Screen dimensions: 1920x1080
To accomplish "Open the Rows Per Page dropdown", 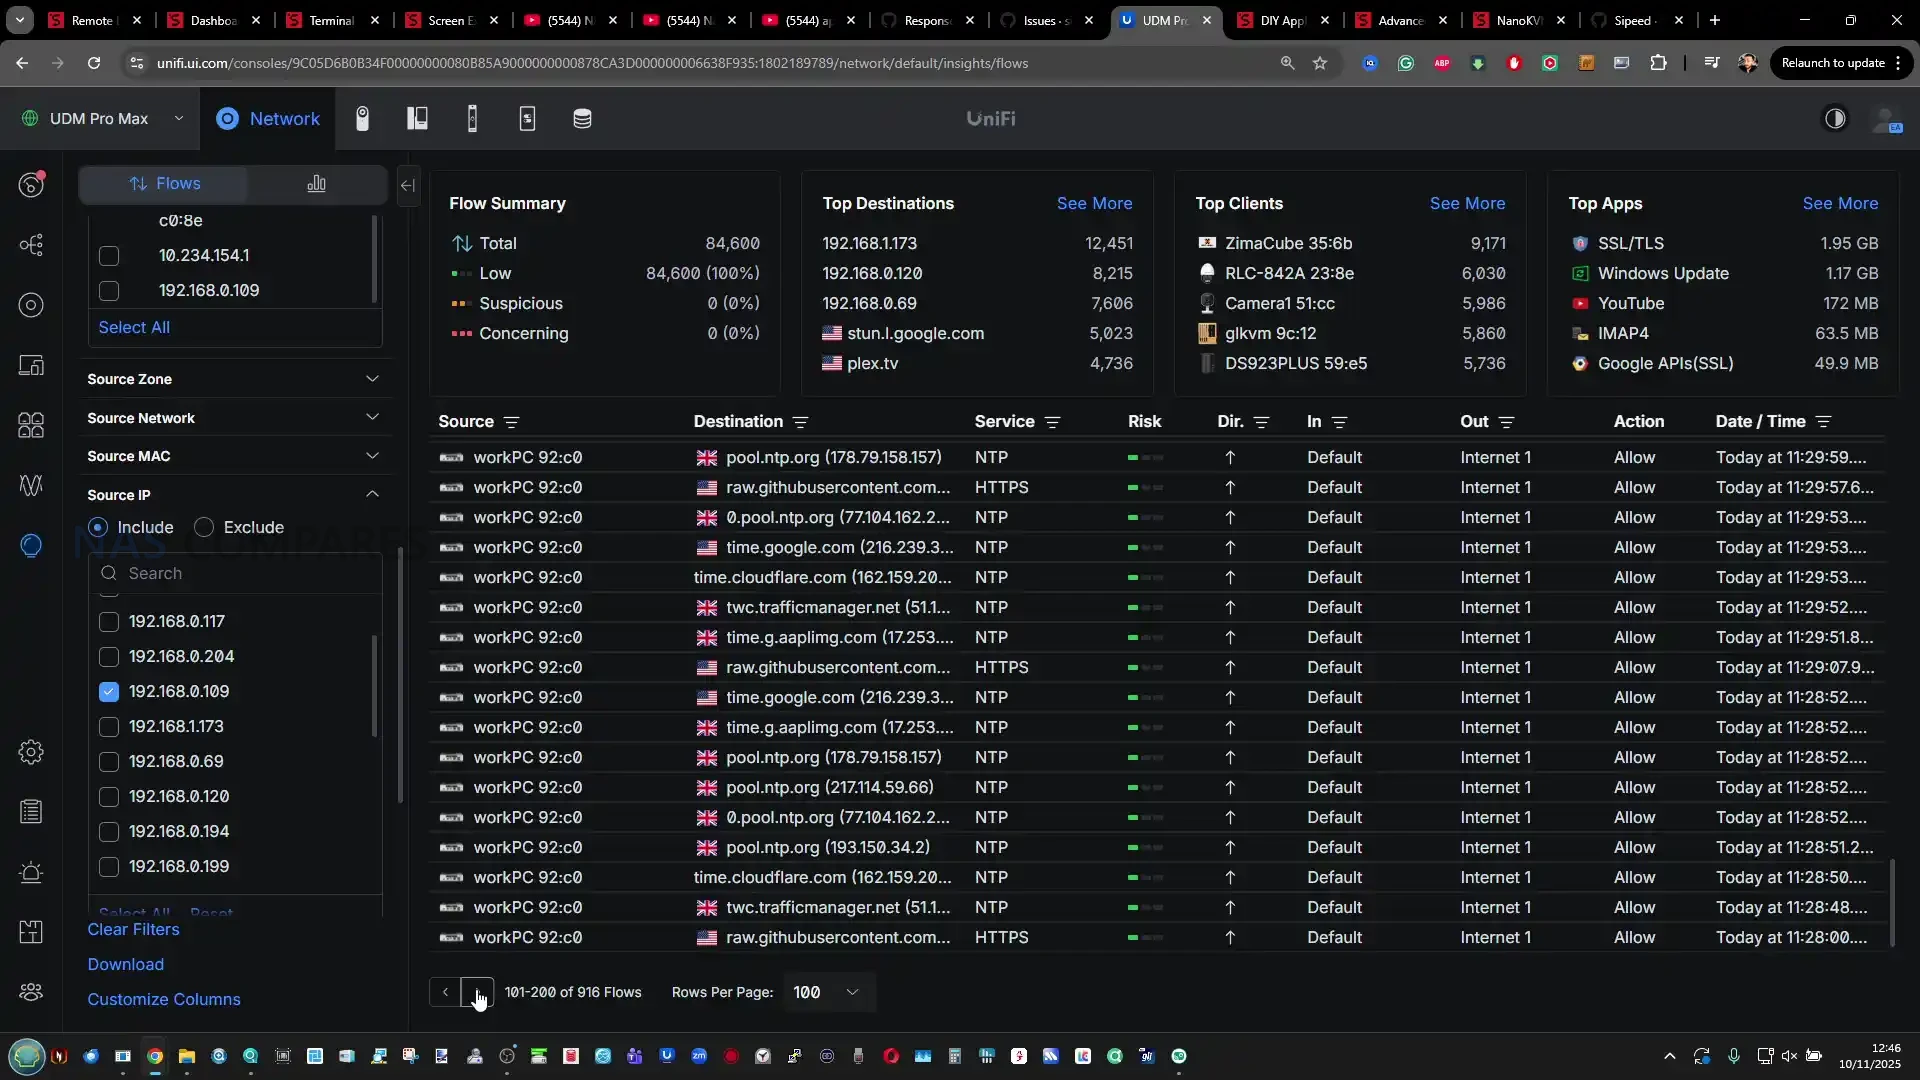I will [x=826, y=992].
